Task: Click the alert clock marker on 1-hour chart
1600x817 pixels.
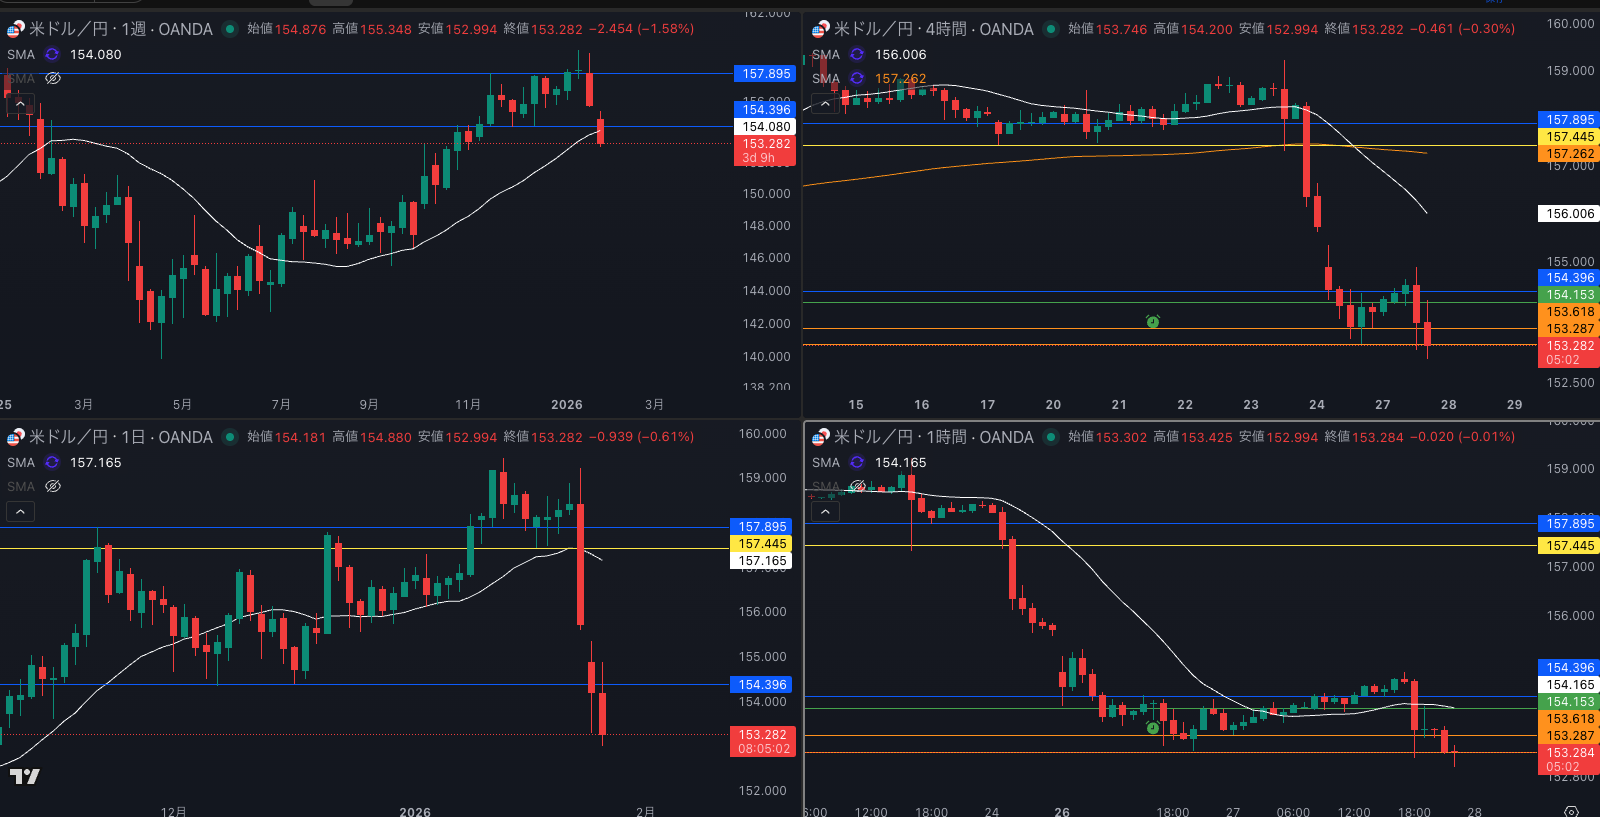Action: 1152,728
